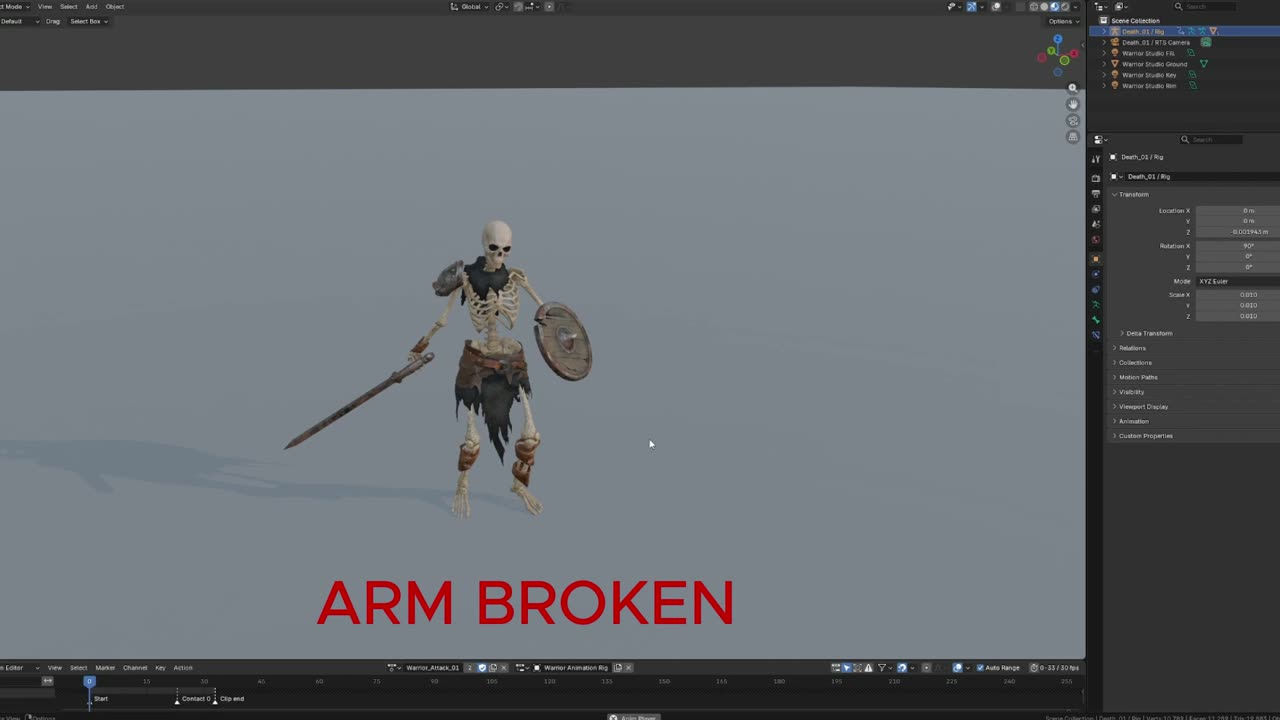Open the rotation Mode XYZ Euler dropdown
The height and width of the screenshot is (720, 1280).
click(1238, 281)
